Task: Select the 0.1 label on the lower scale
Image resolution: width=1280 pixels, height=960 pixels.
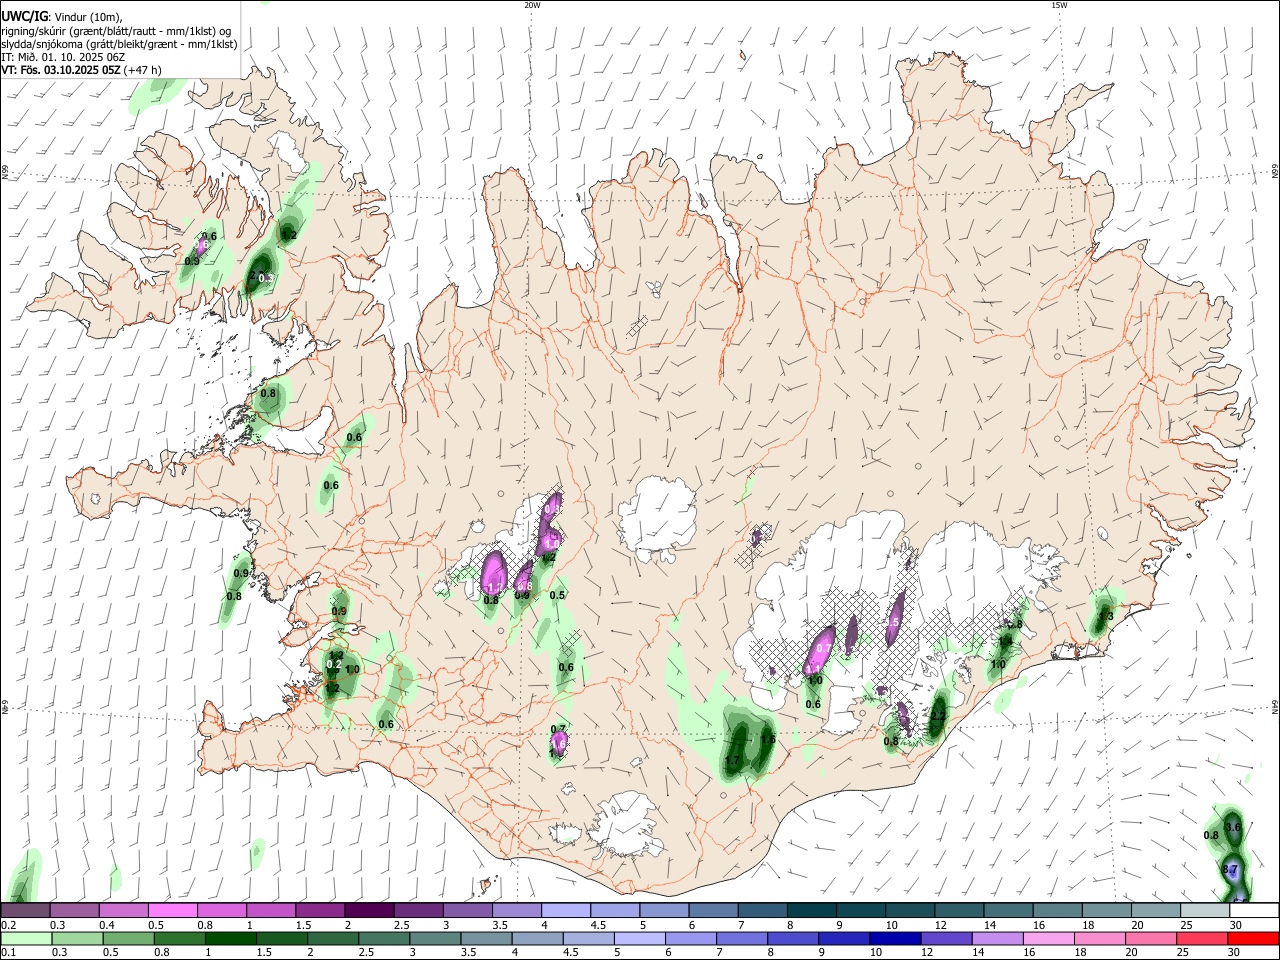Action: [8, 953]
